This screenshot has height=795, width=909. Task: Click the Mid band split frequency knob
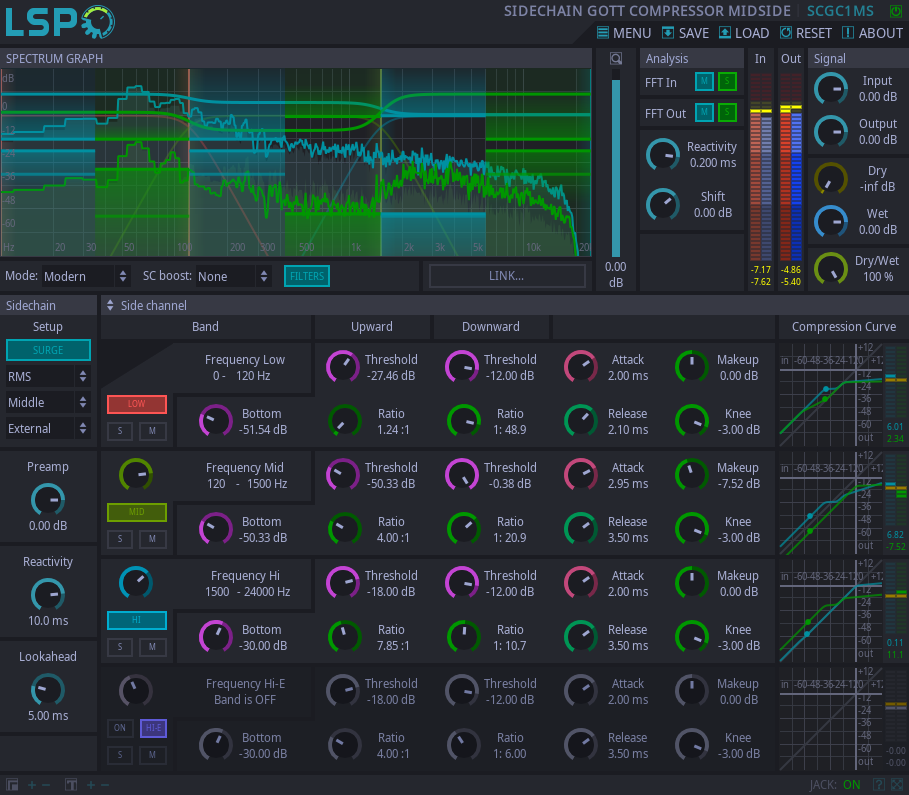(136, 475)
